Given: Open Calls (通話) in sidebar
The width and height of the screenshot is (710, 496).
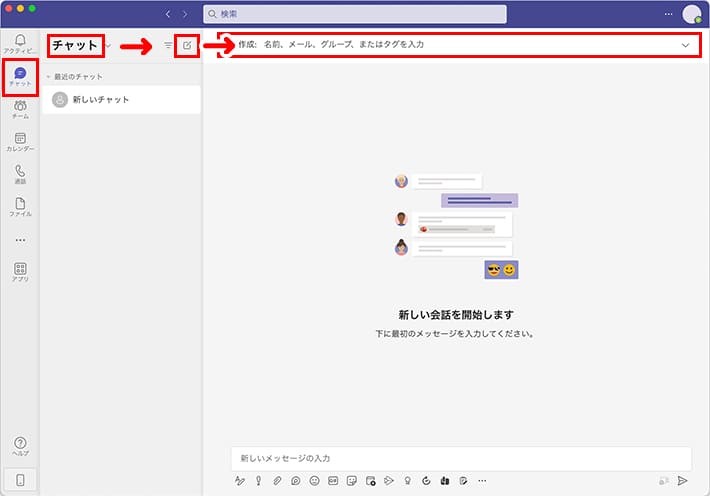Looking at the screenshot, I should click(x=20, y=174).
